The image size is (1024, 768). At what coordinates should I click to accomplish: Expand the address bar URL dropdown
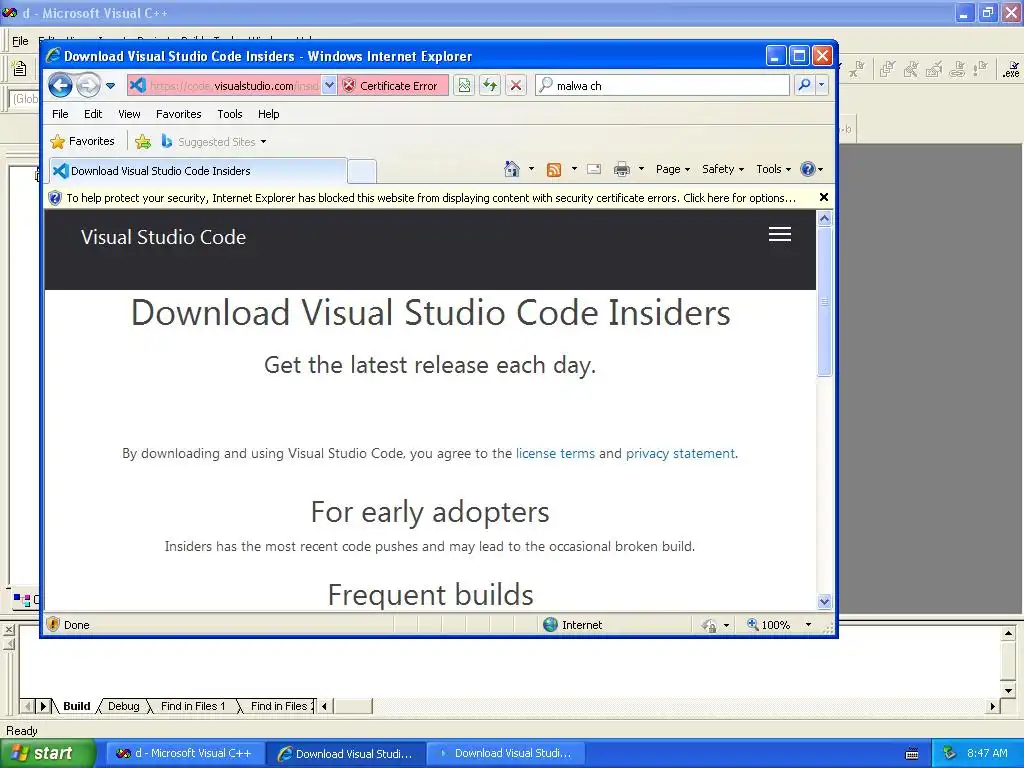[329, 86]
